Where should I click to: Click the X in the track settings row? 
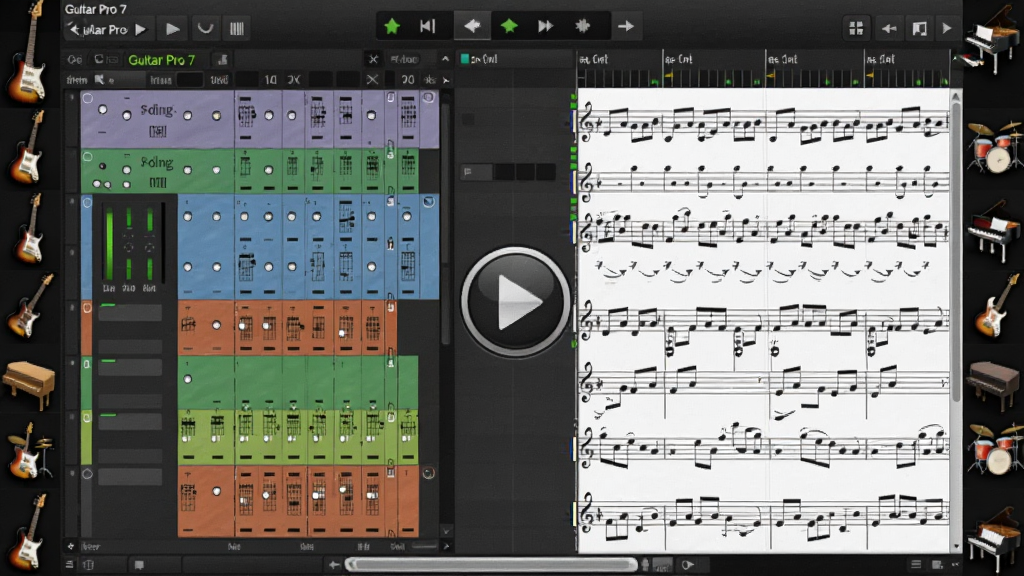372,80
